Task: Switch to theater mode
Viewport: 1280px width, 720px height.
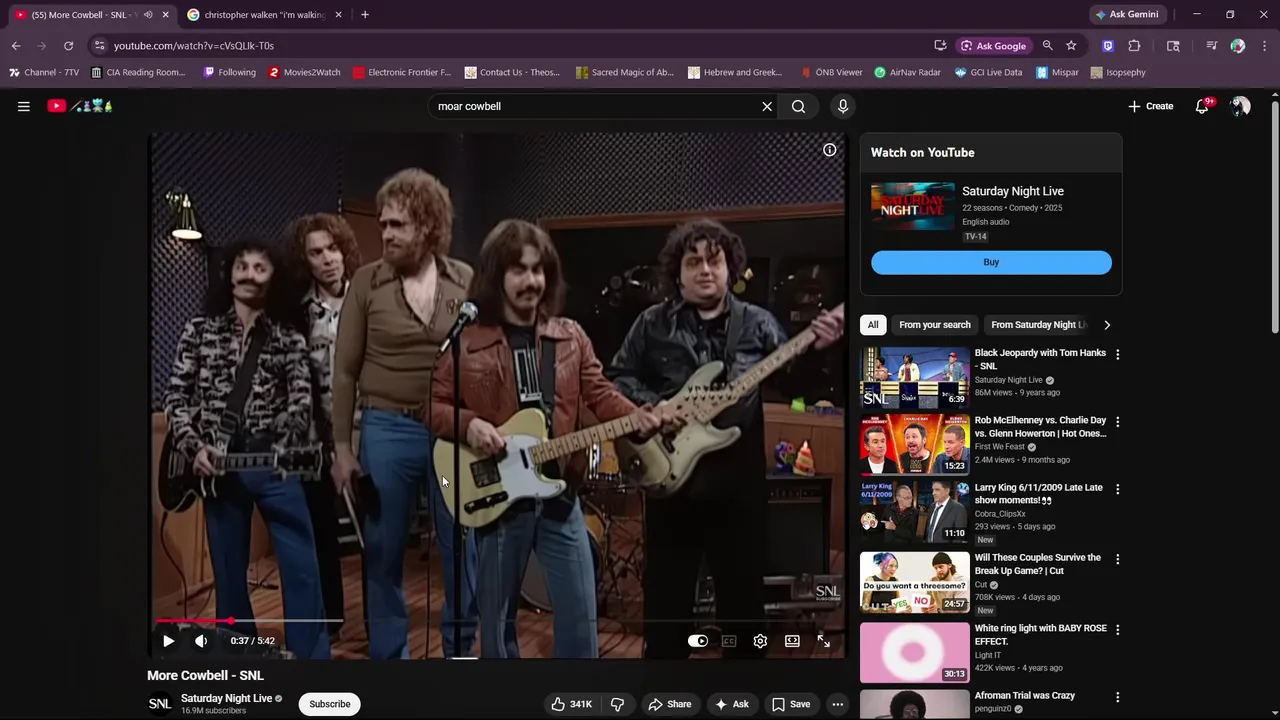Action: [792, 641]
